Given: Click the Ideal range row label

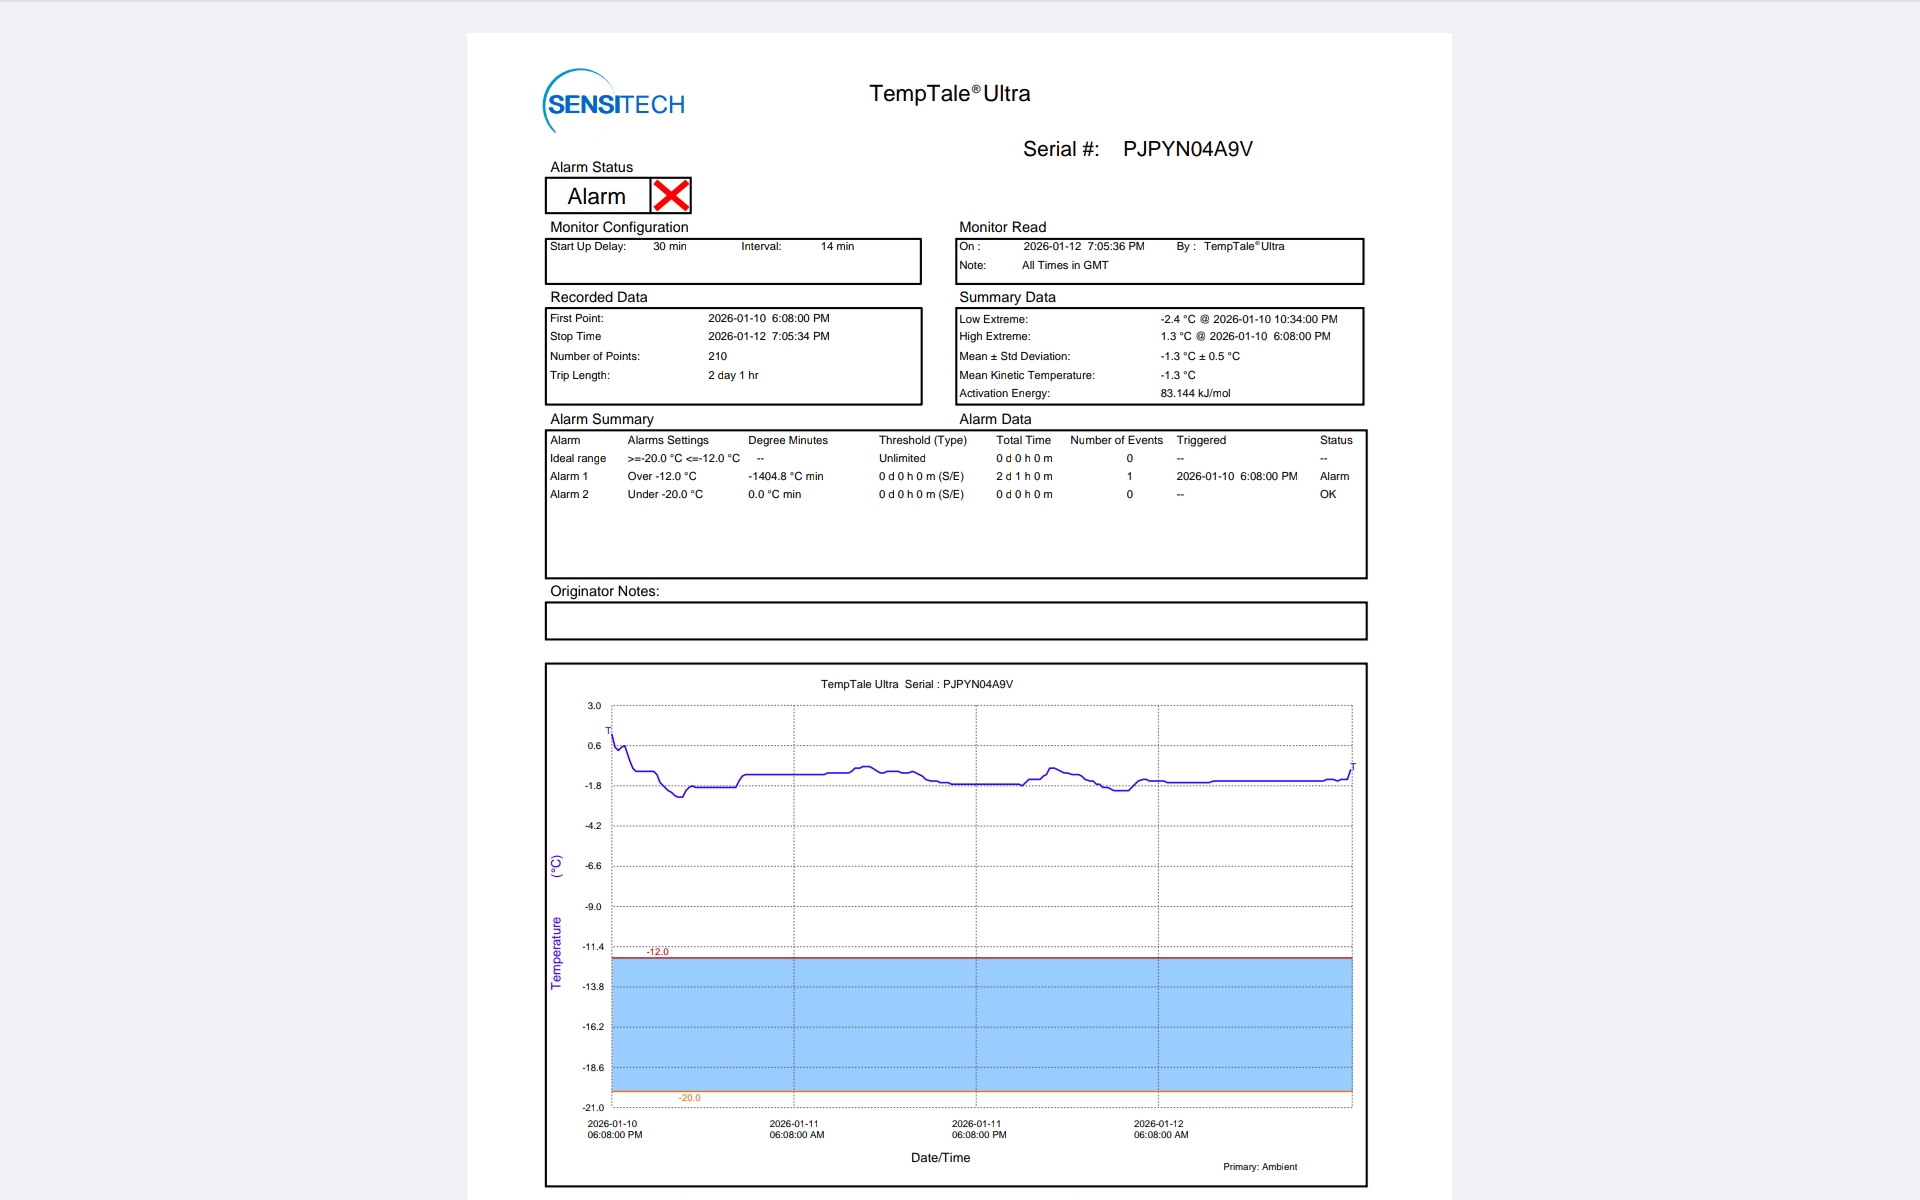Looking at the screenshot, I should click(578, 459).
